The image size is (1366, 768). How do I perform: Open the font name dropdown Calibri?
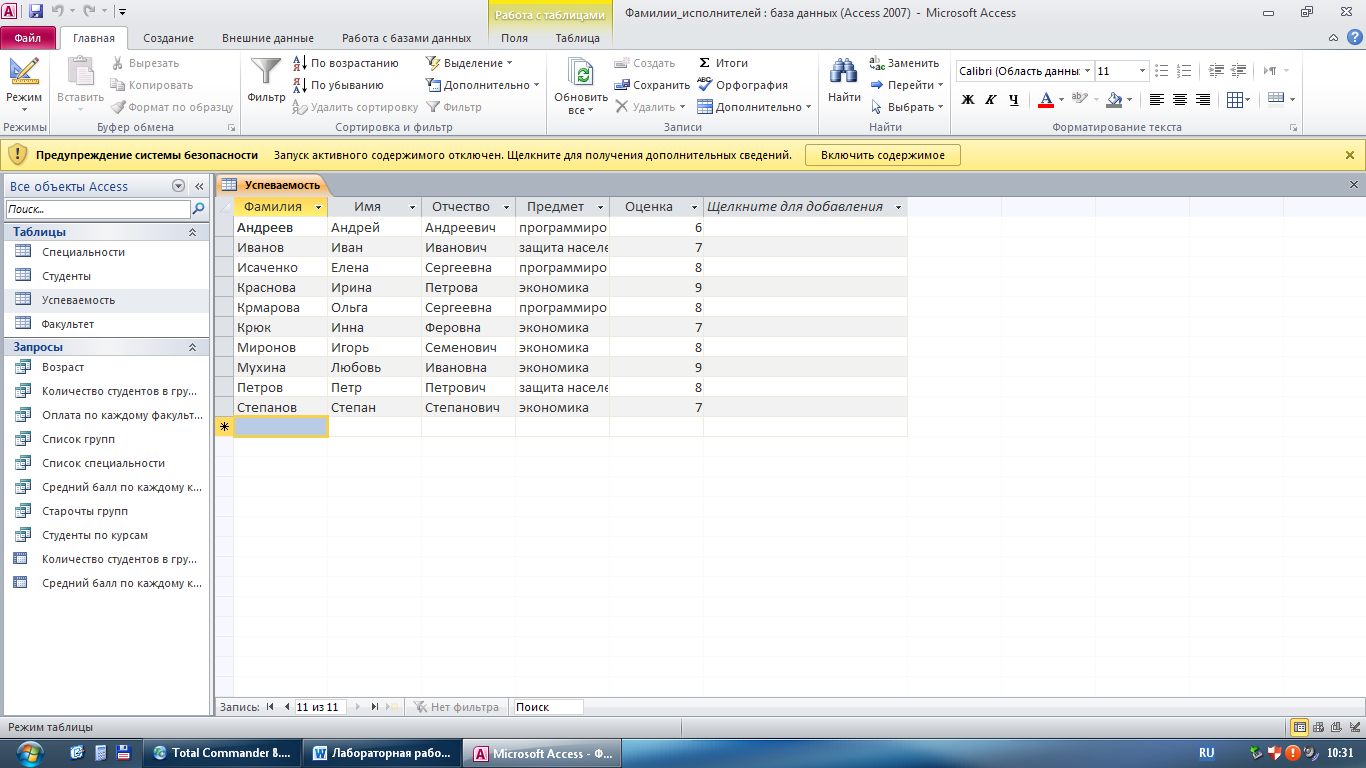(1087, 71)
